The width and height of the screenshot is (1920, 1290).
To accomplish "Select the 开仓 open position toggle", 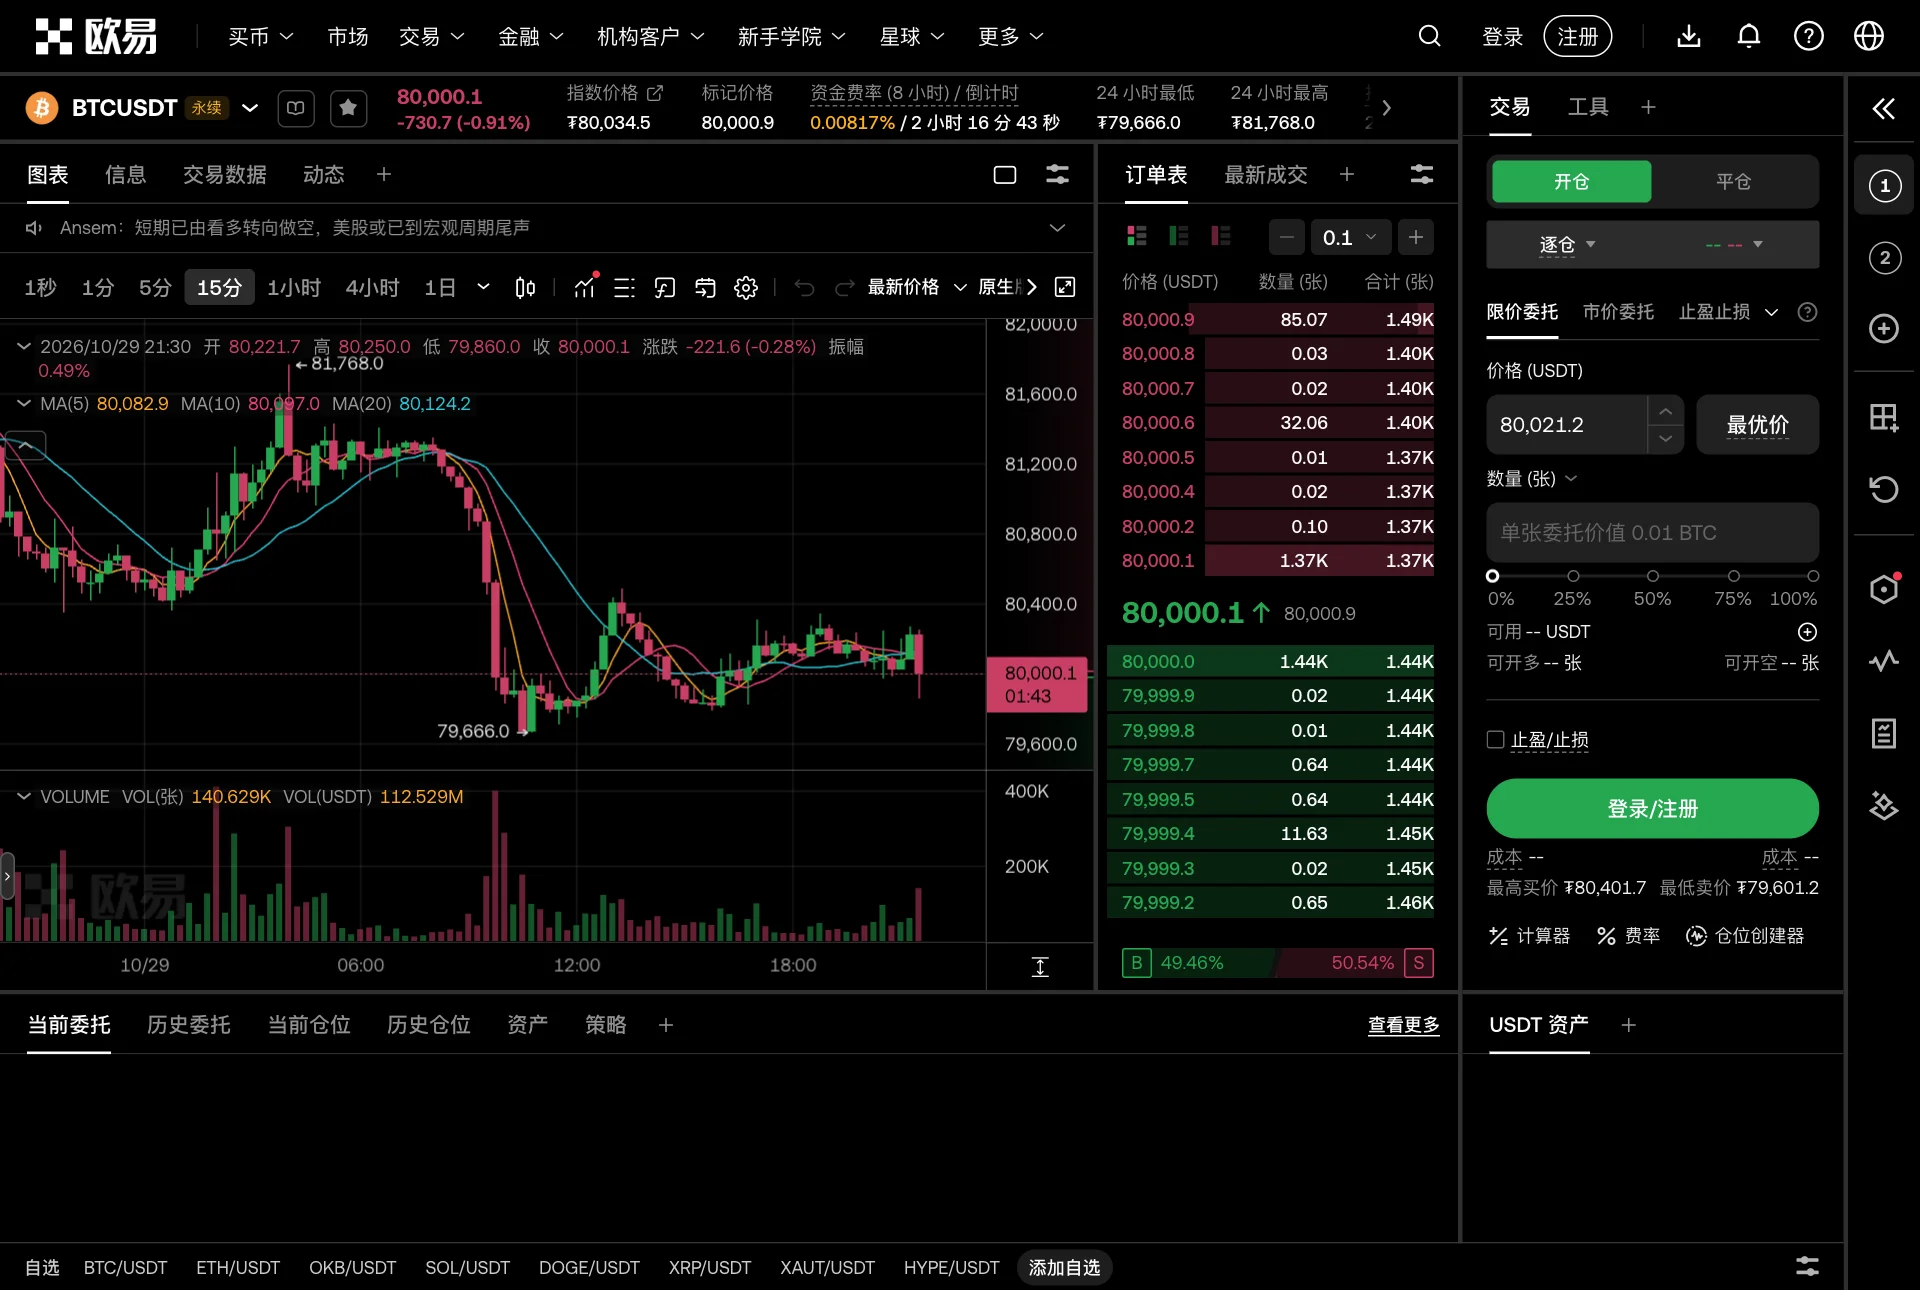I will click(1571, 182).
